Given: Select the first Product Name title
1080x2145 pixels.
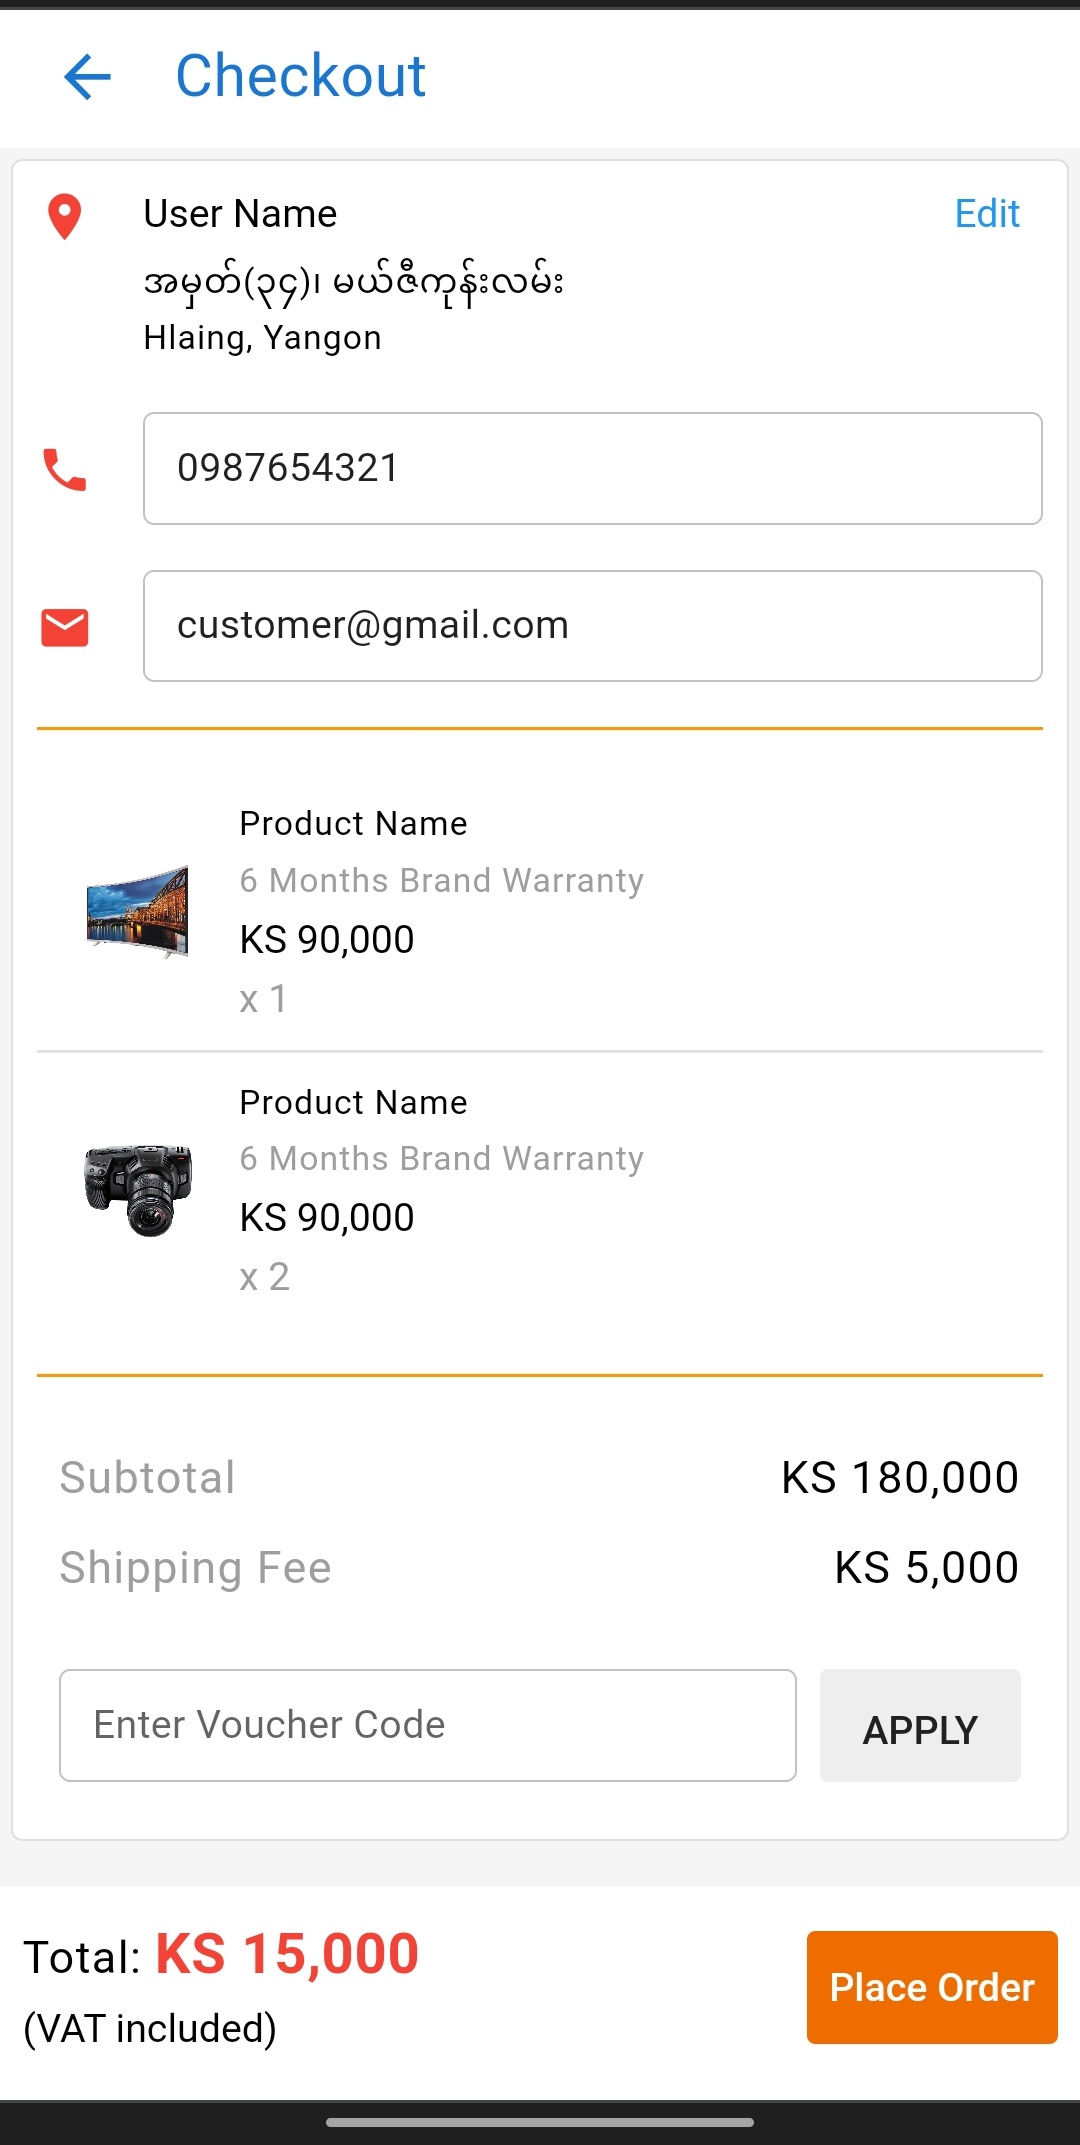Looking at the screenshot, I should point(353,823).
